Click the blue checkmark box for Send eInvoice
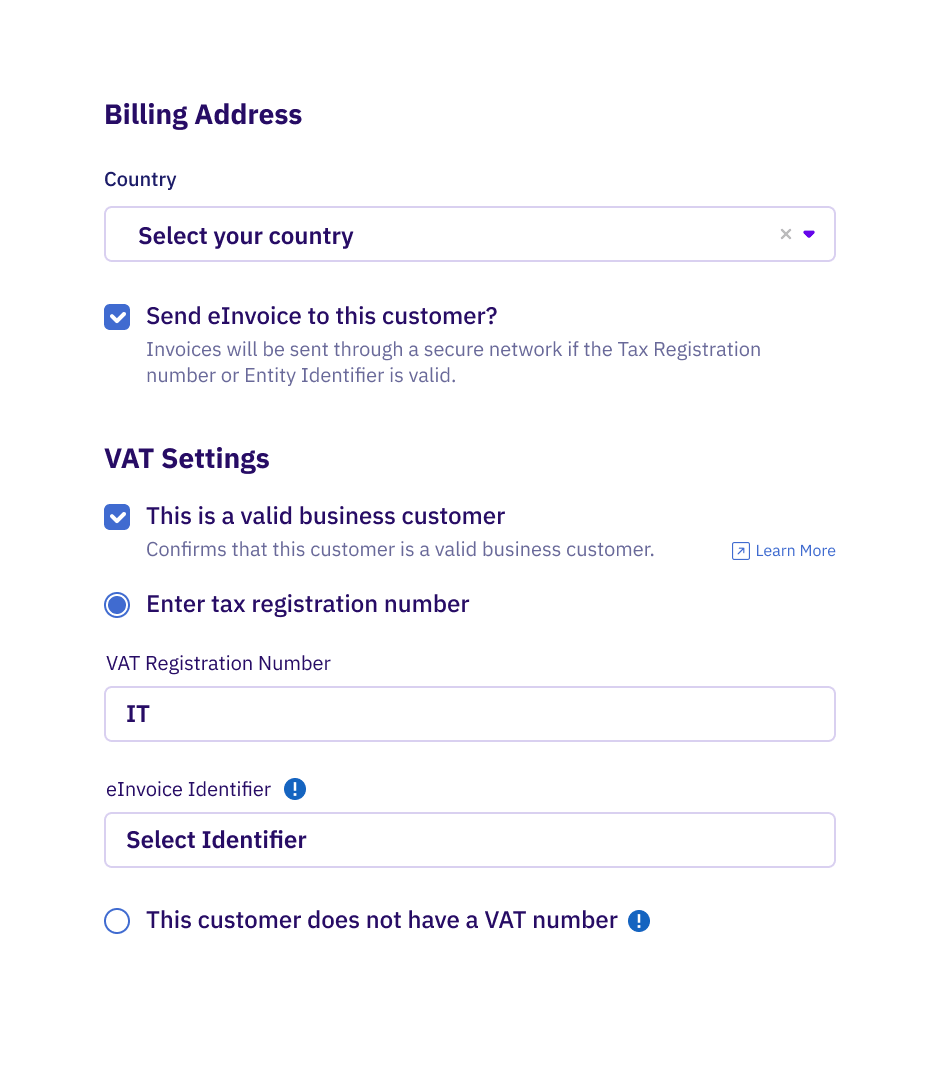The image size is (946, 1088). [x=117, y=316]
